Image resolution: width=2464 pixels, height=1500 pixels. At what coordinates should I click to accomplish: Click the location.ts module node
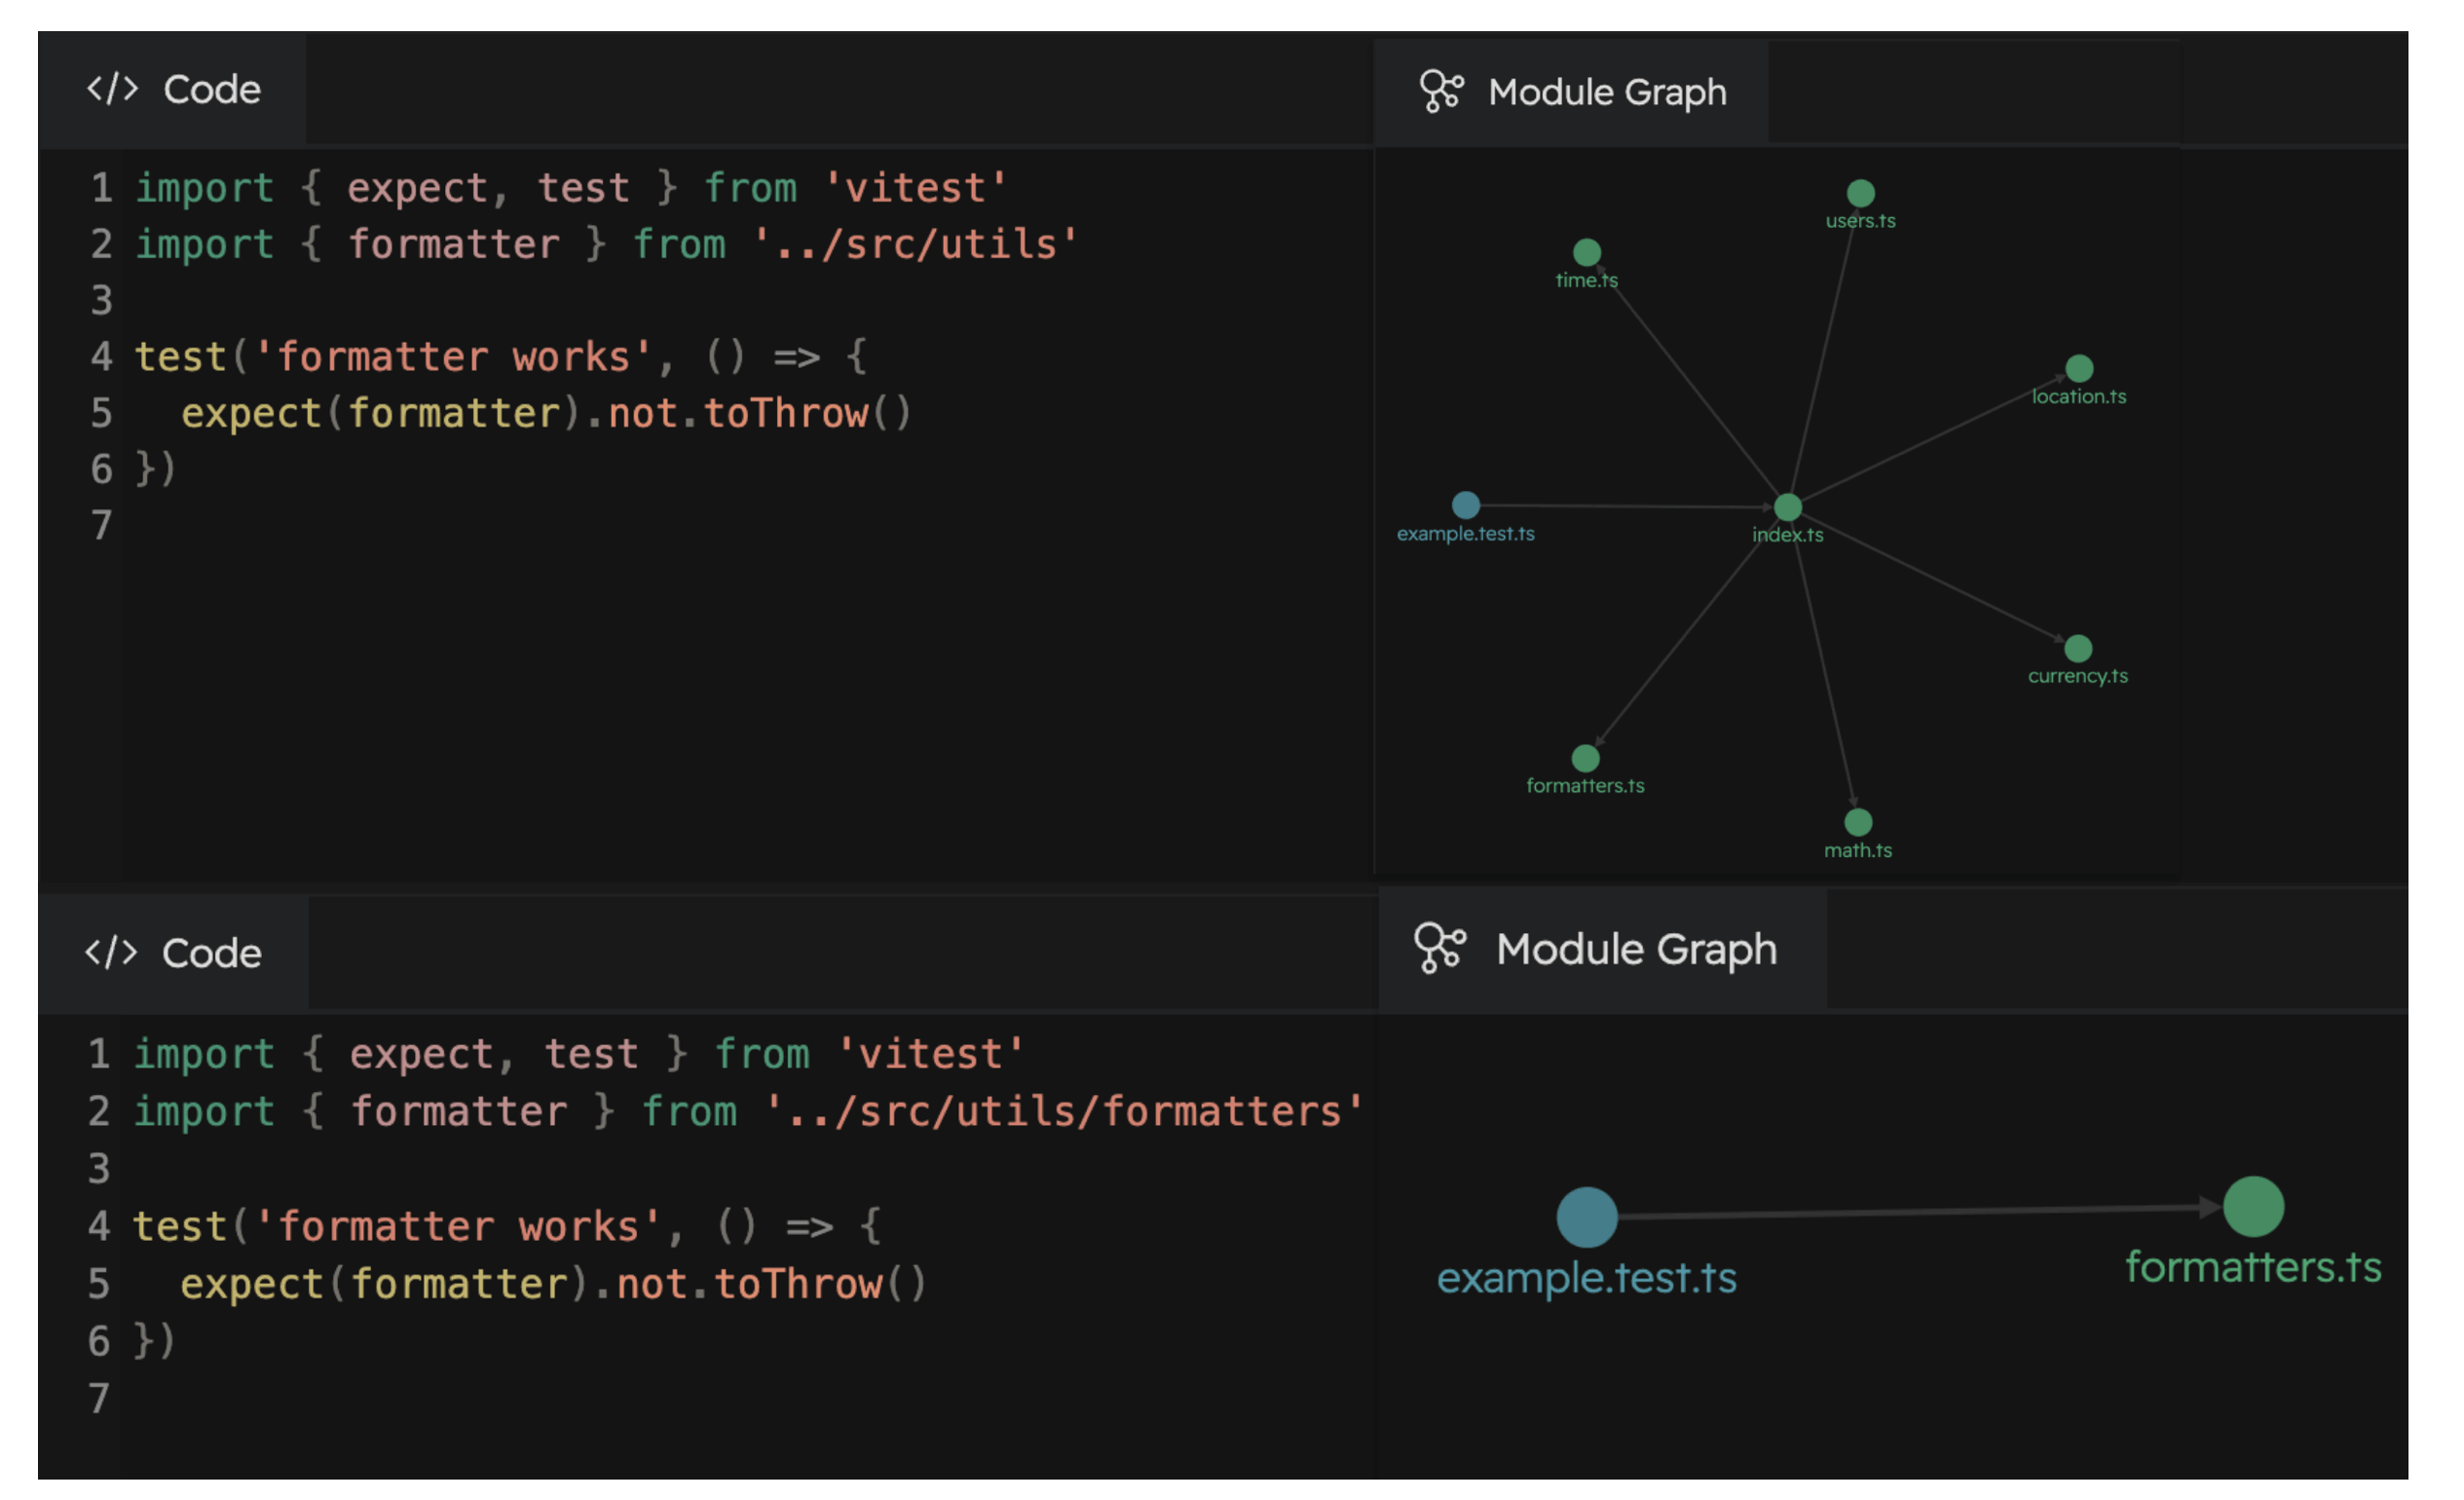(x=2079, y=368)
